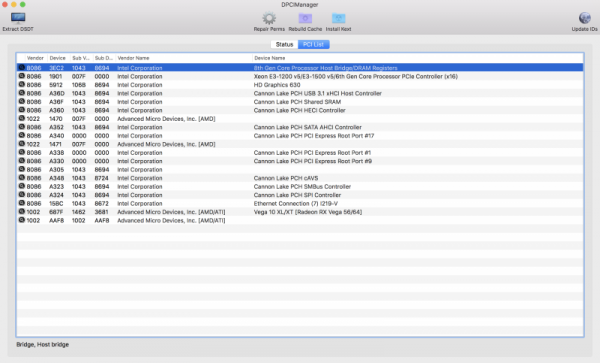This screenshot has width=600, height=363.
Task: Click the icon in the 1901 device row
Action: (x=22, y=76)
